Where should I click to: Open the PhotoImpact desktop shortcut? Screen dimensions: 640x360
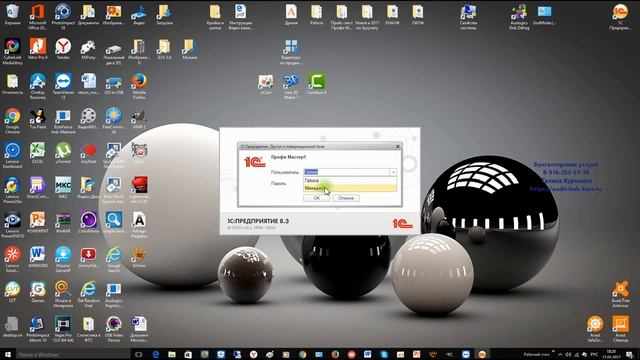pyautogui.click(x=63, y=16)
